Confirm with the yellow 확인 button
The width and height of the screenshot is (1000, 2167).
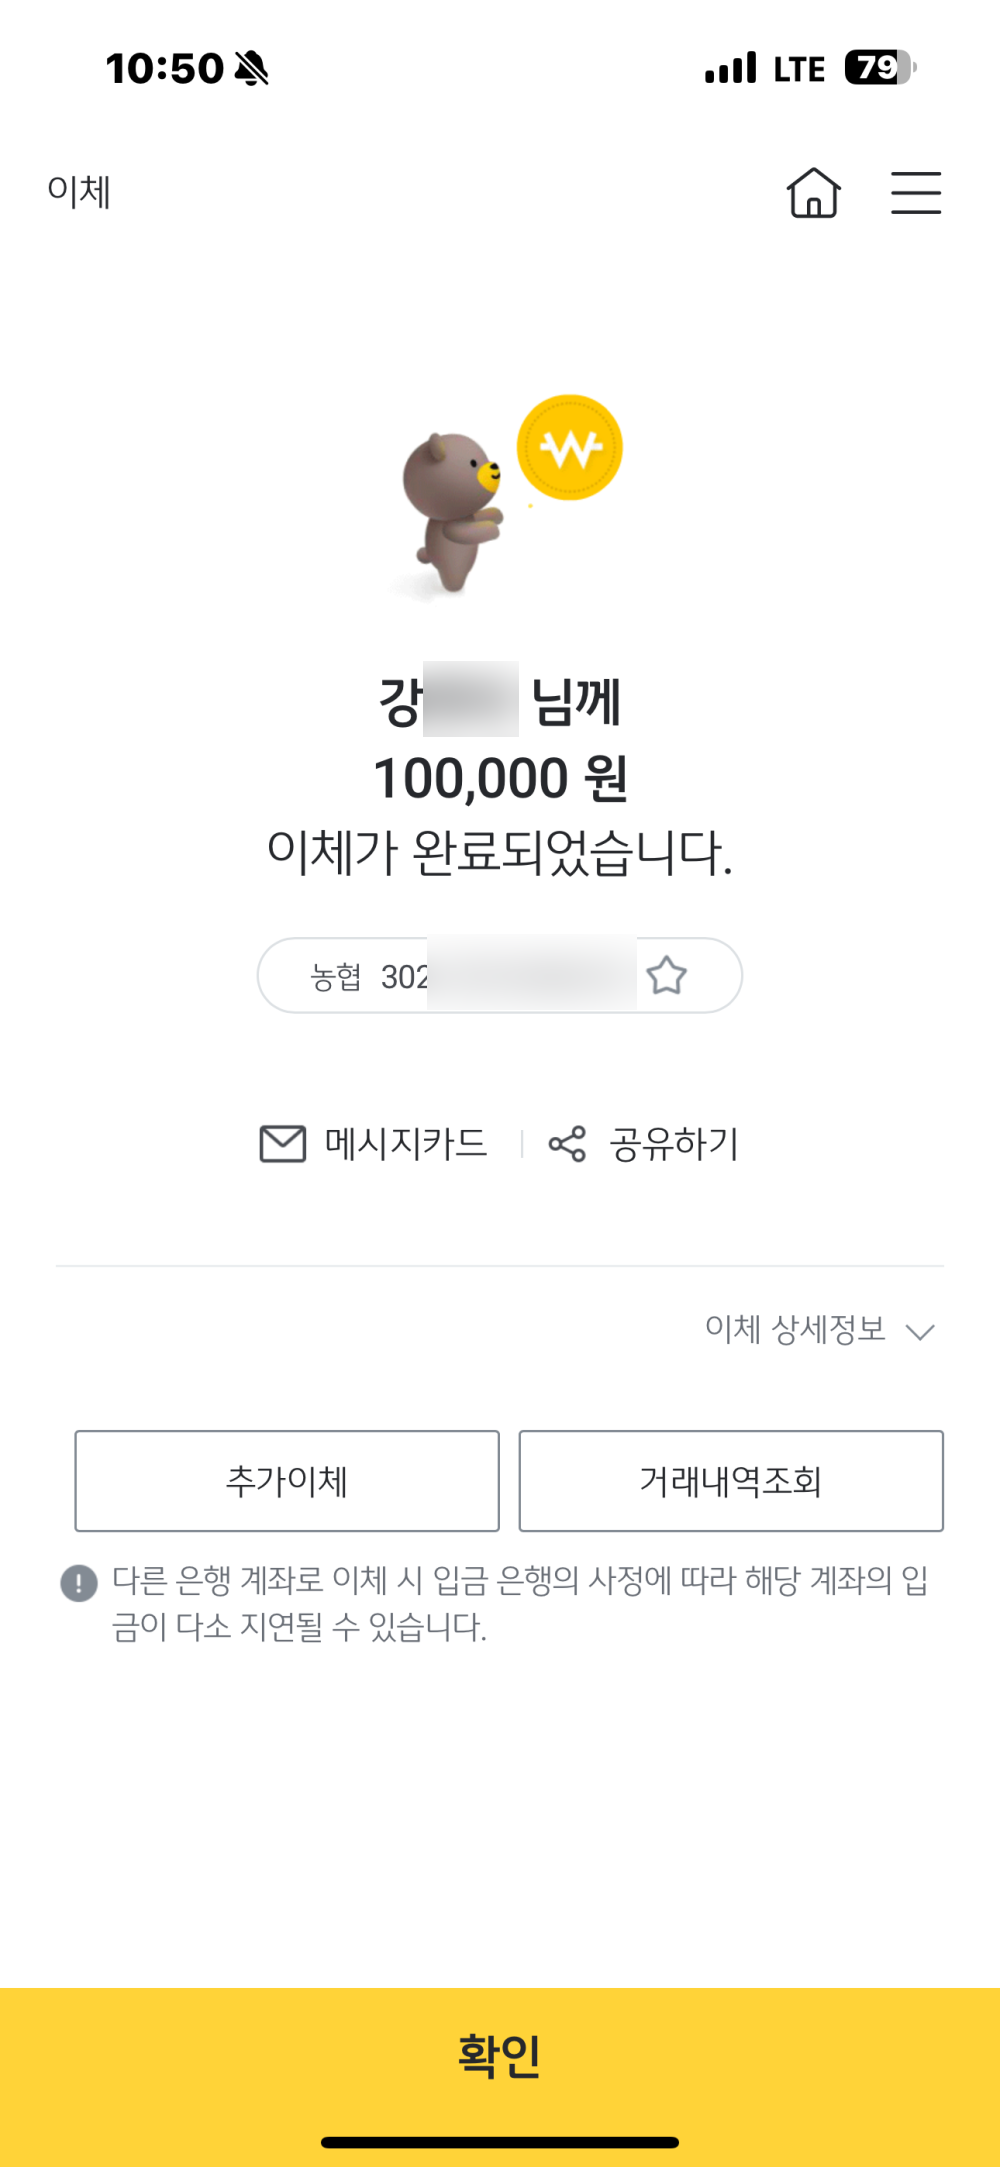tap(500, 2057)
